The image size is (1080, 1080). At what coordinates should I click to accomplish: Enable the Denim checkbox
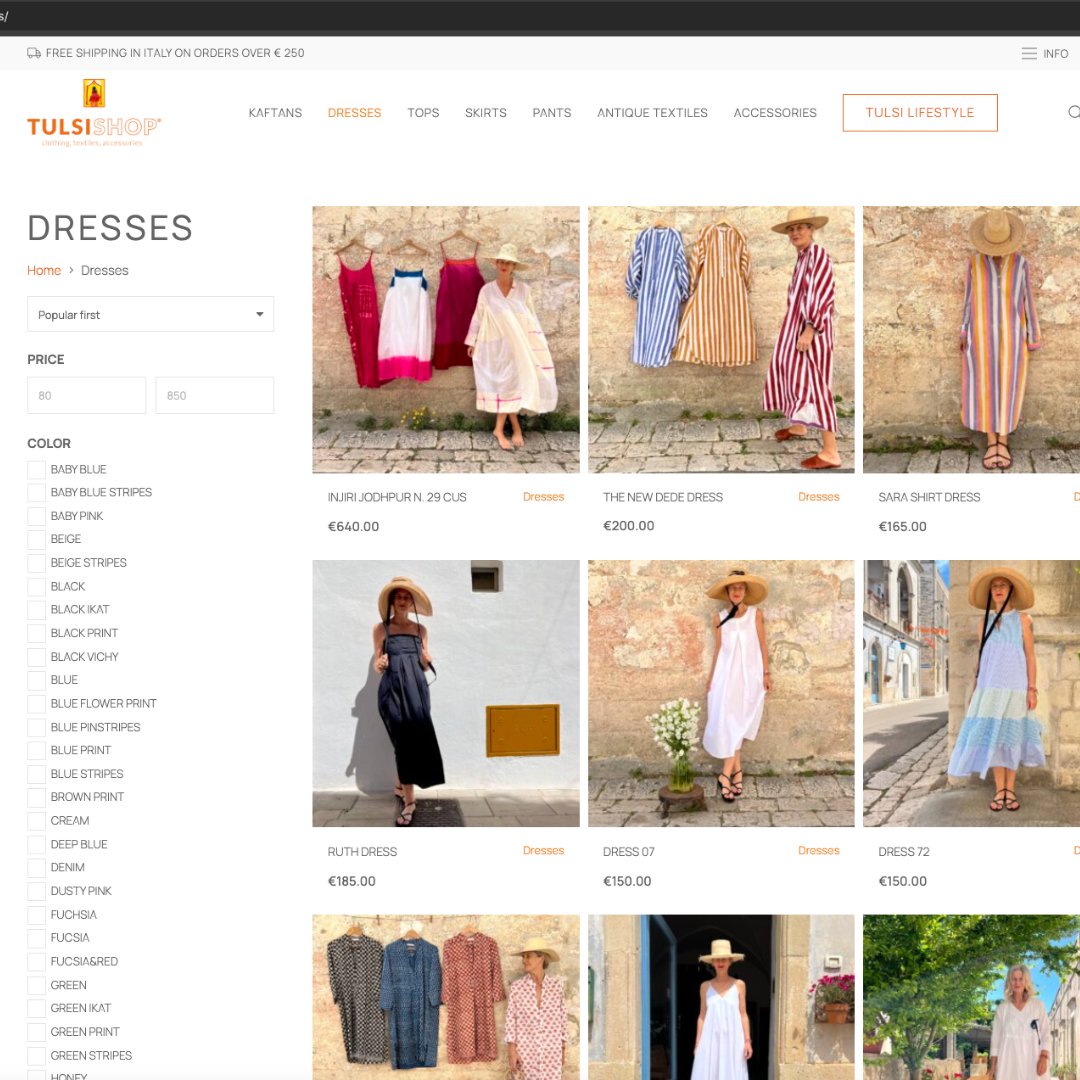[x=37, y=867]
